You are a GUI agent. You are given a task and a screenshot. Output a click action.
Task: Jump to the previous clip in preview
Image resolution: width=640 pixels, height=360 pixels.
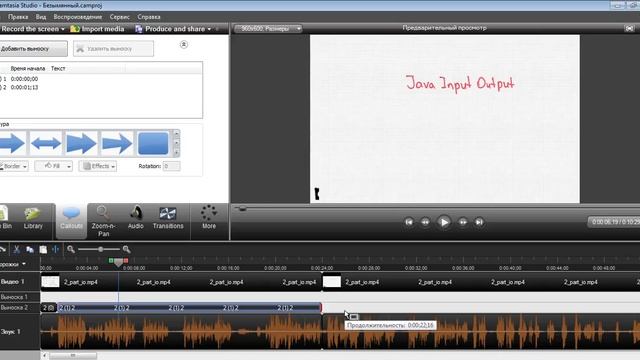tap(409, 222)
